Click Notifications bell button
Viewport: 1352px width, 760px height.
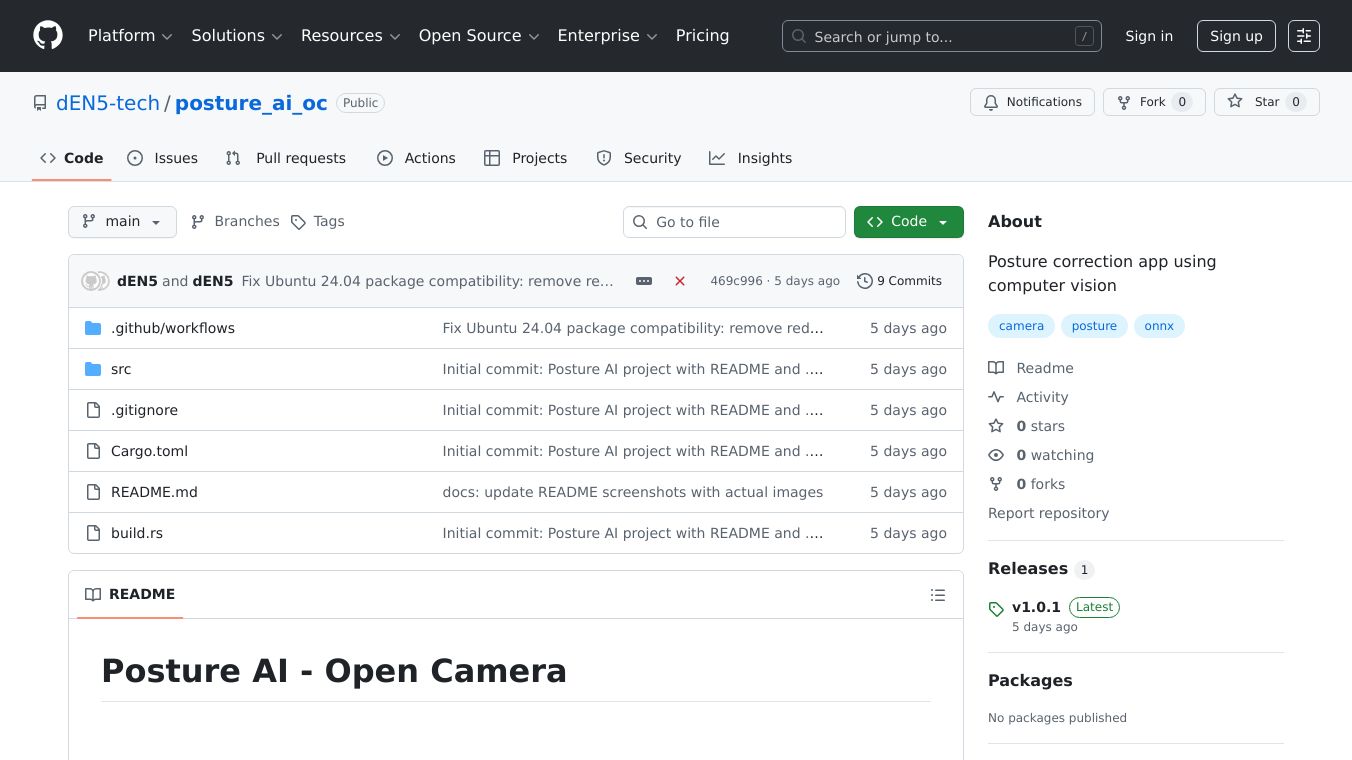1032,102
